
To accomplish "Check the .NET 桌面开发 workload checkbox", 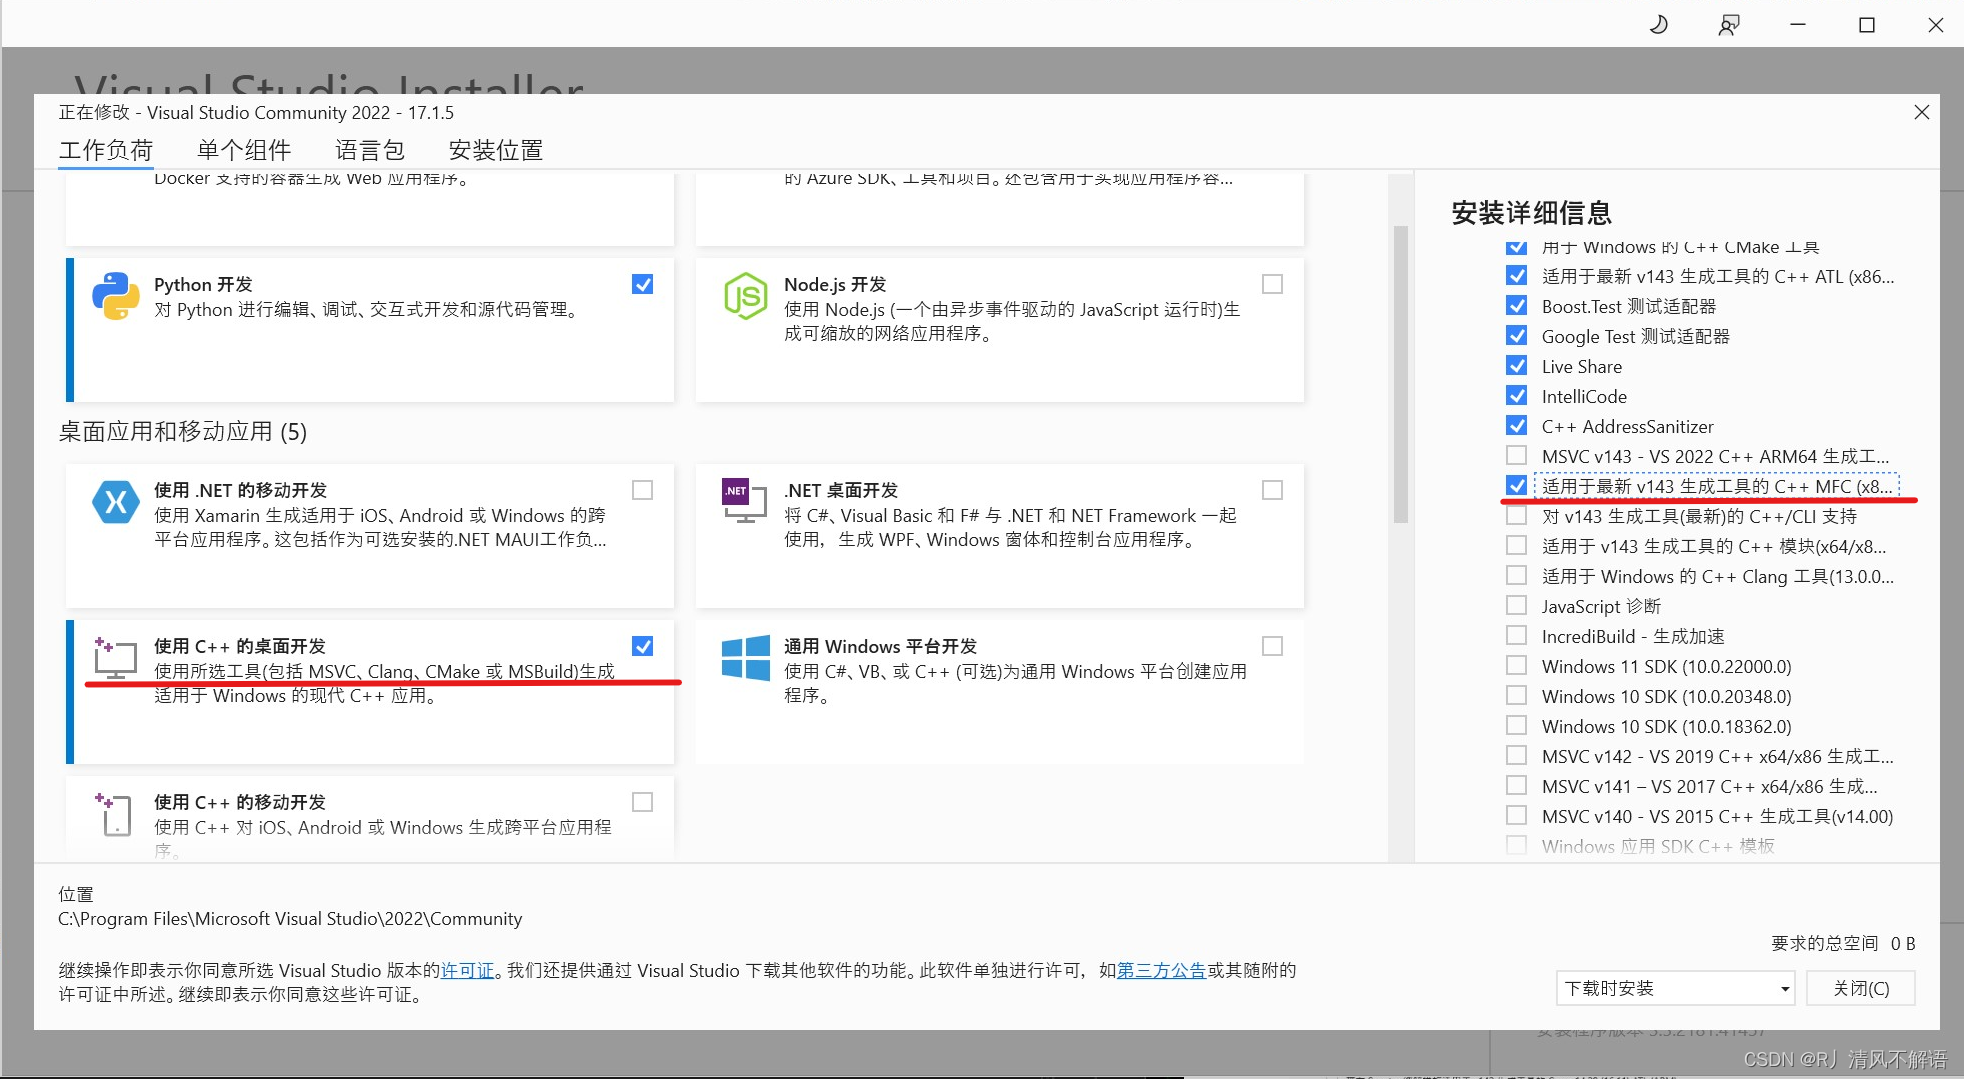I will point(1272,490).
